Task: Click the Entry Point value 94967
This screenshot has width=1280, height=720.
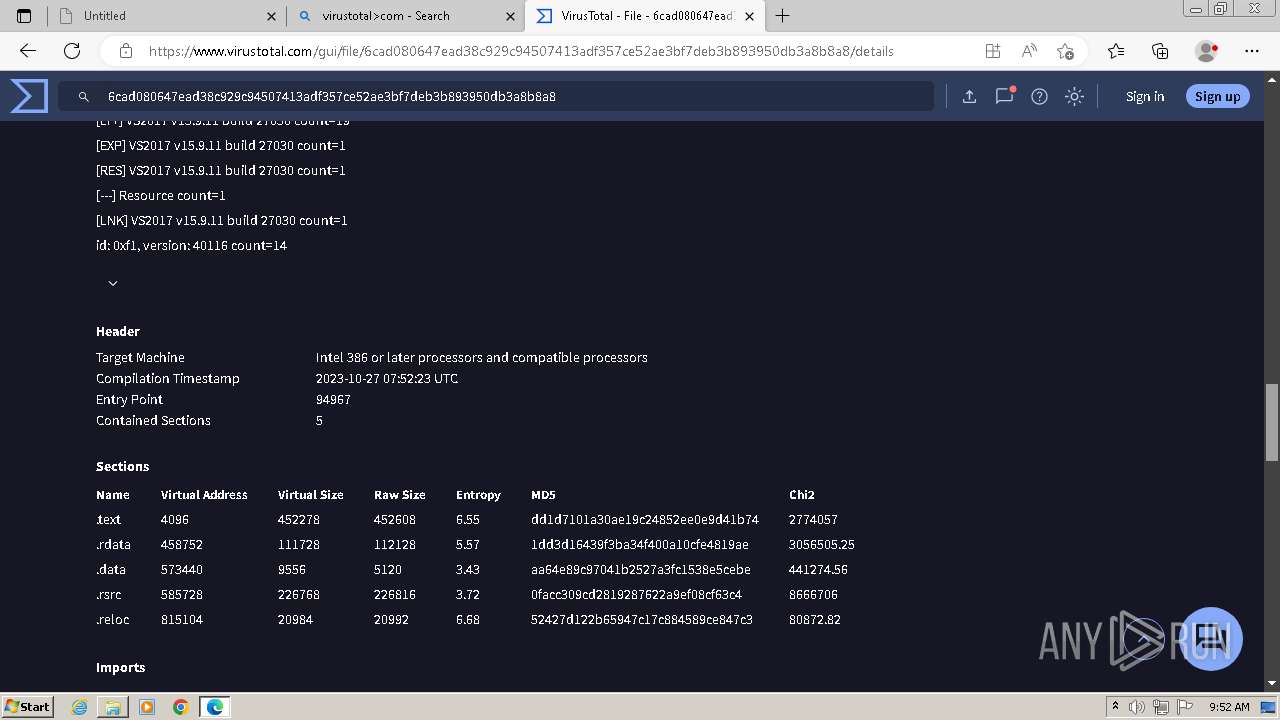Action: point(333,400)
